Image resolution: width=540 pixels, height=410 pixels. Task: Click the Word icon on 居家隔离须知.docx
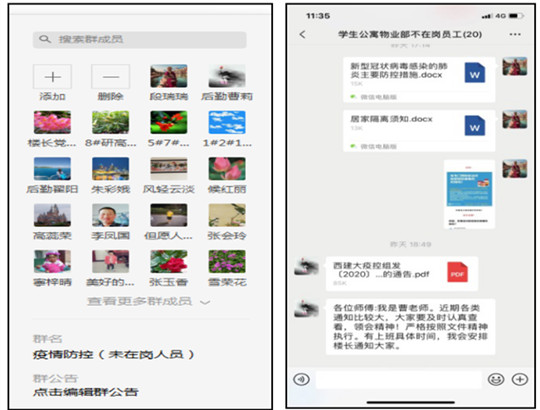pos(475,126)
